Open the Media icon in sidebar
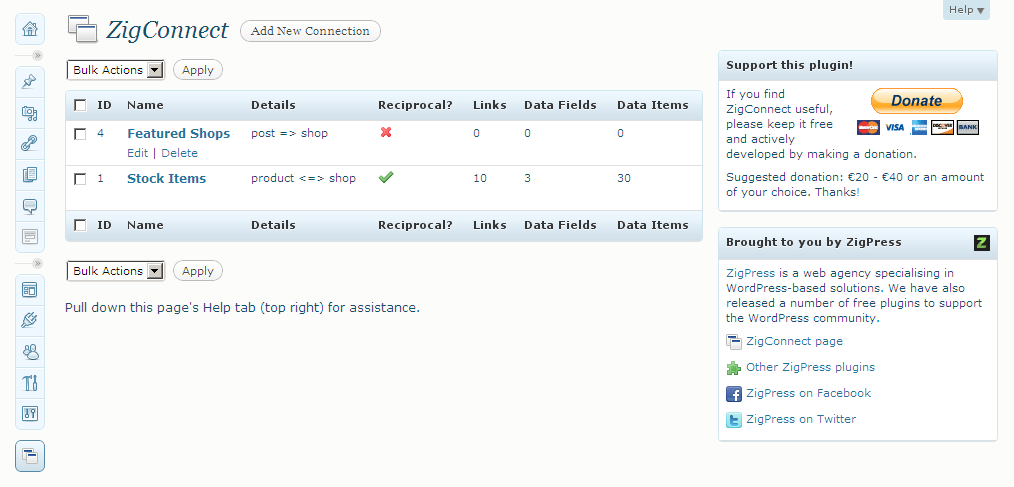Viewport: 1014px width, 487px height. pyautogui.click(x=30, y=113)
